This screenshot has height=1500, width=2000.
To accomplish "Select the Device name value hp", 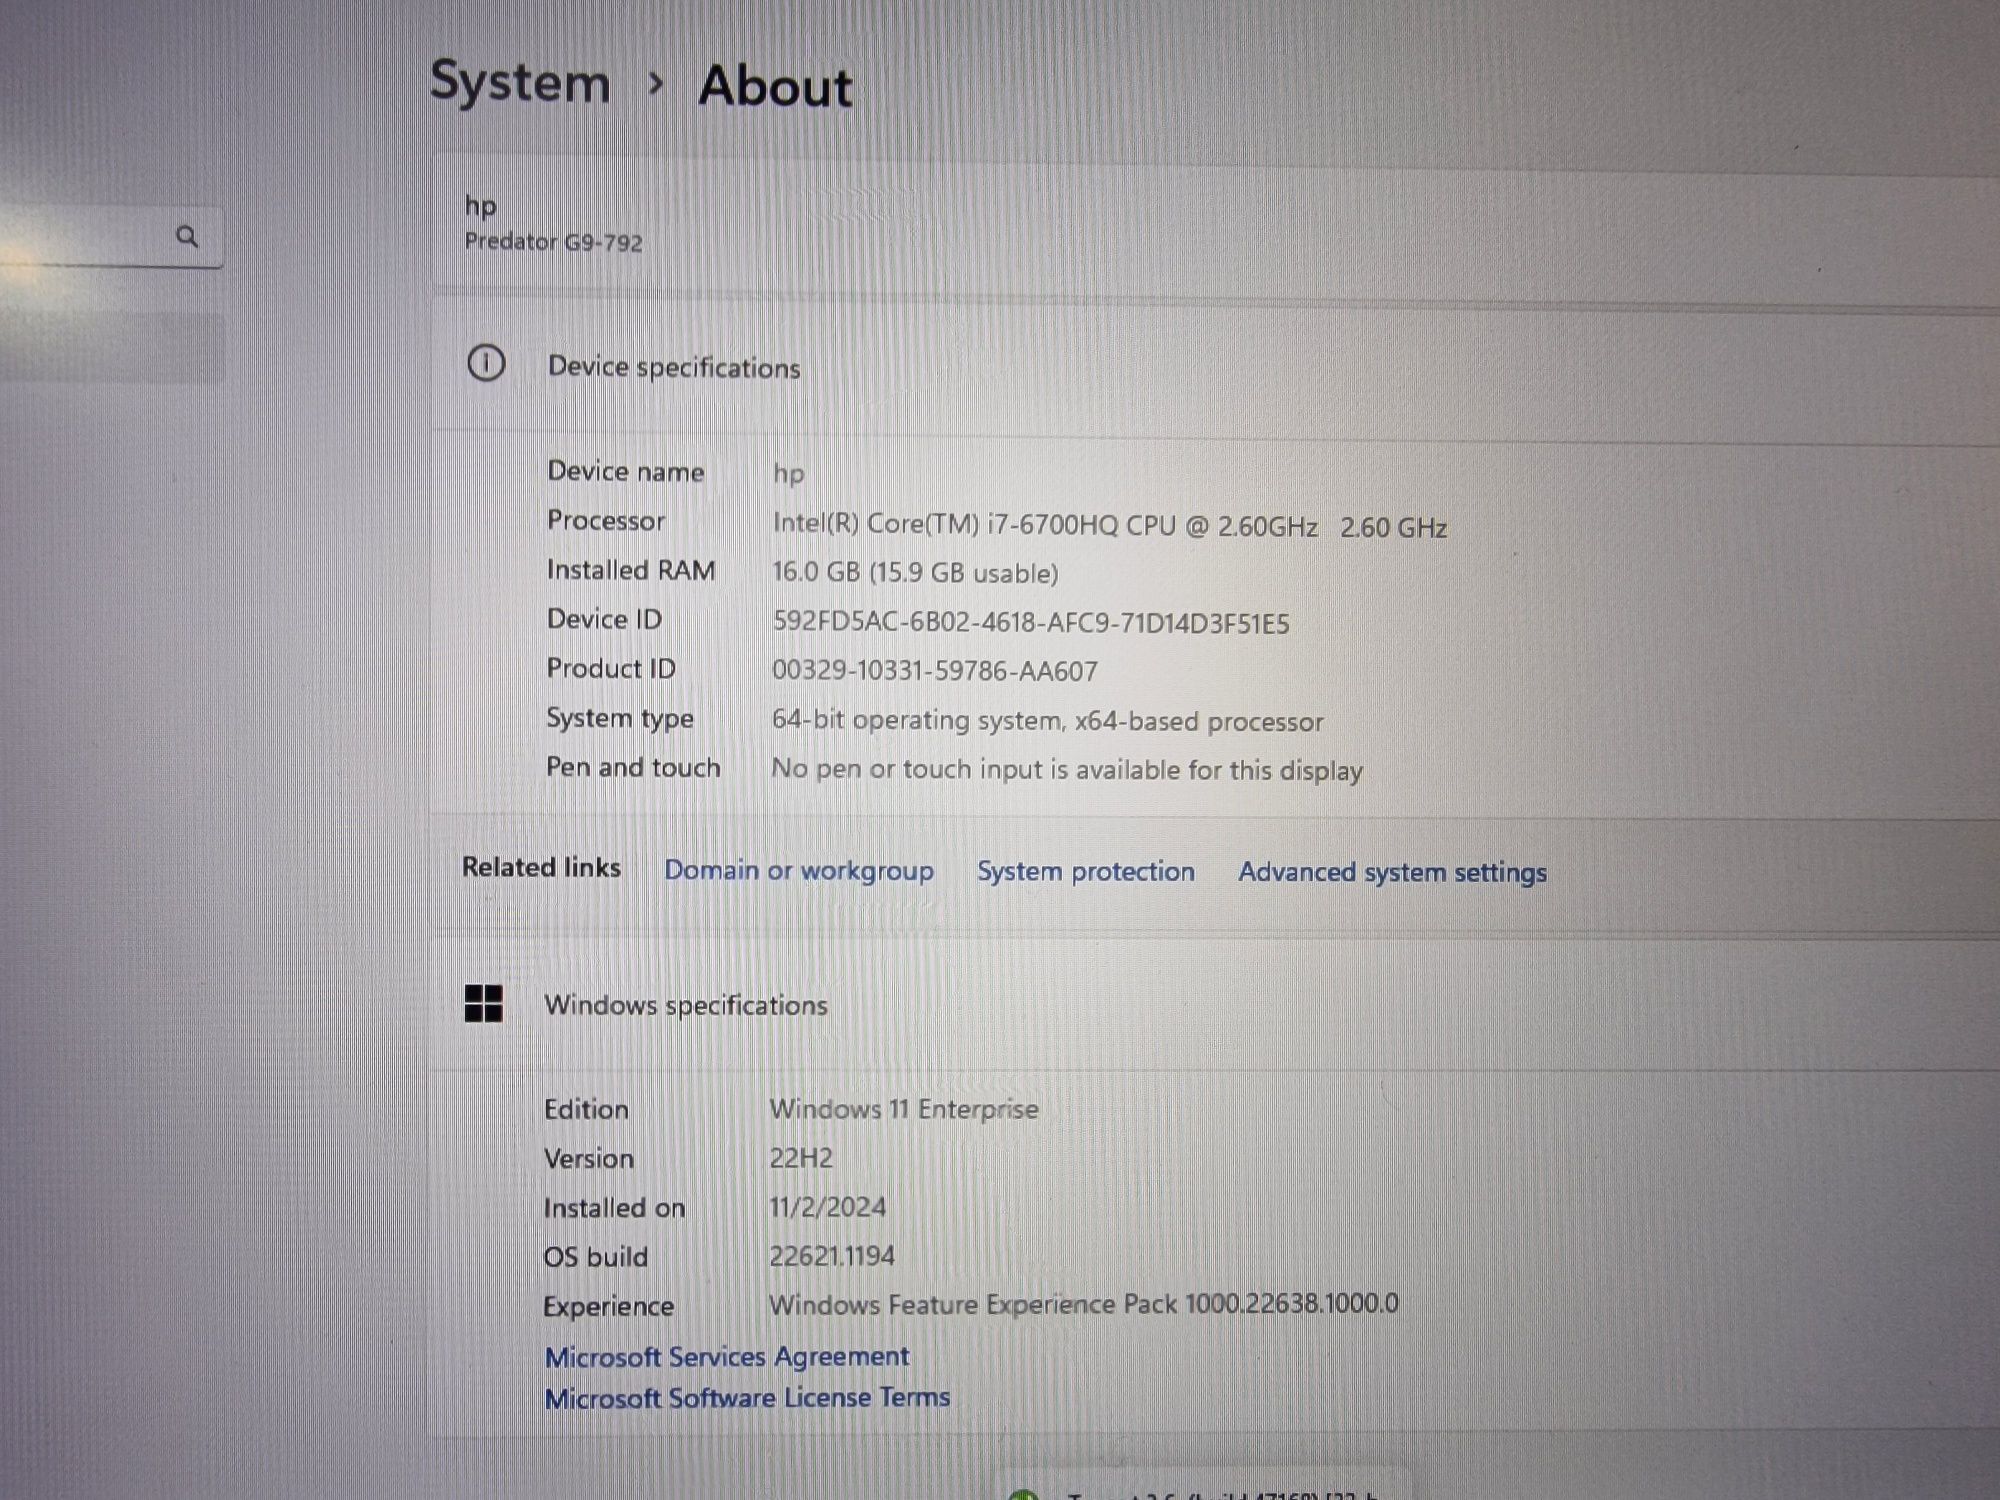I will click(x=789, y=474).
